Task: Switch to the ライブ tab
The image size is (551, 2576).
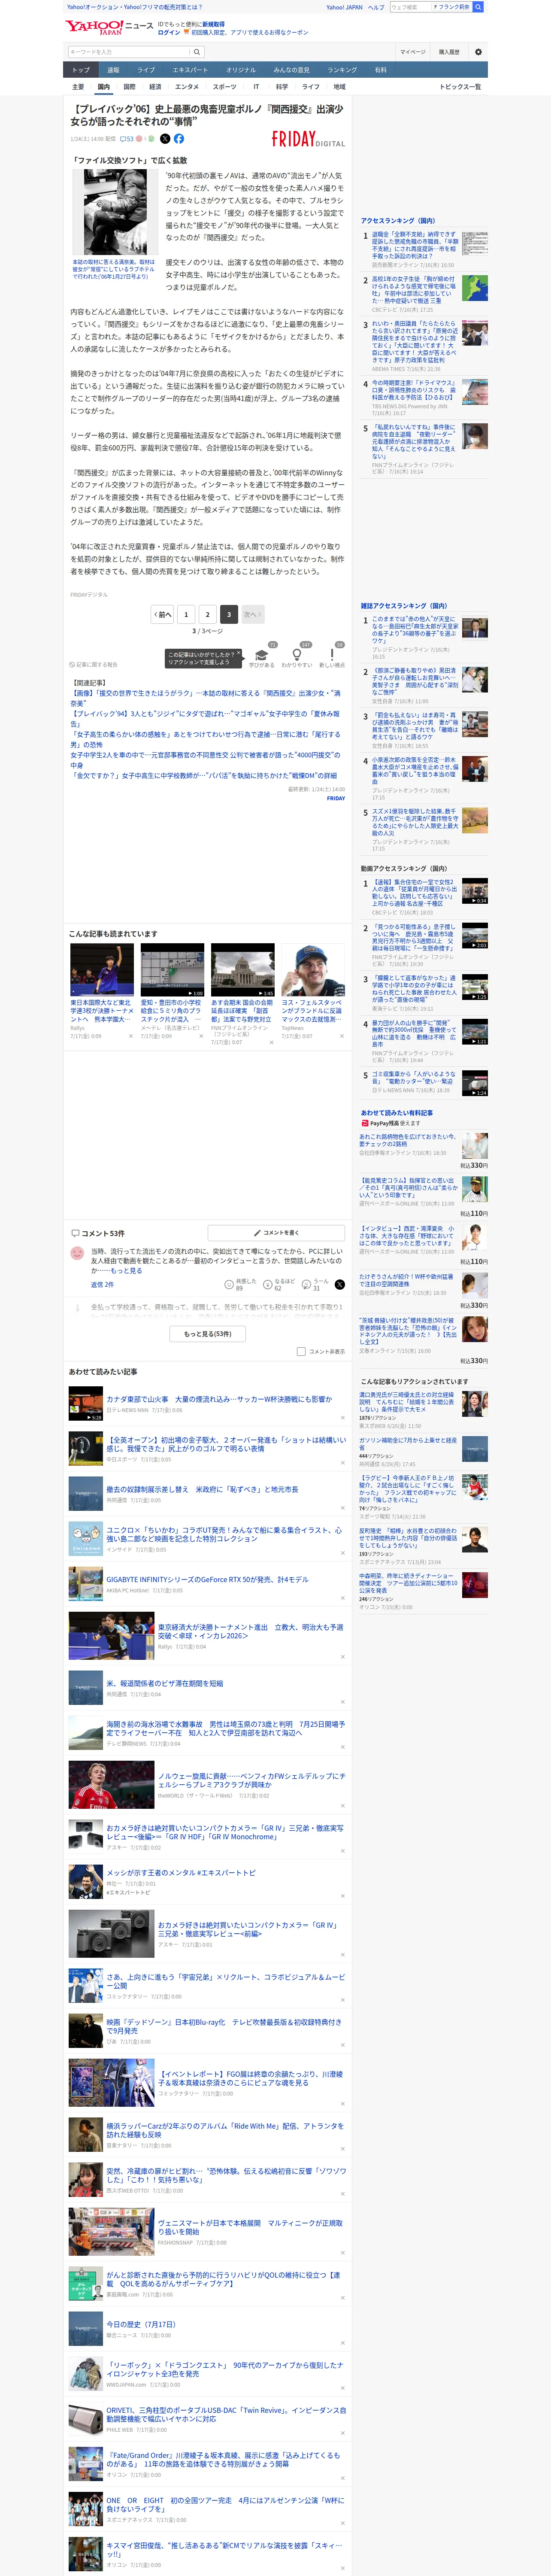Action: tap(146, 70)
